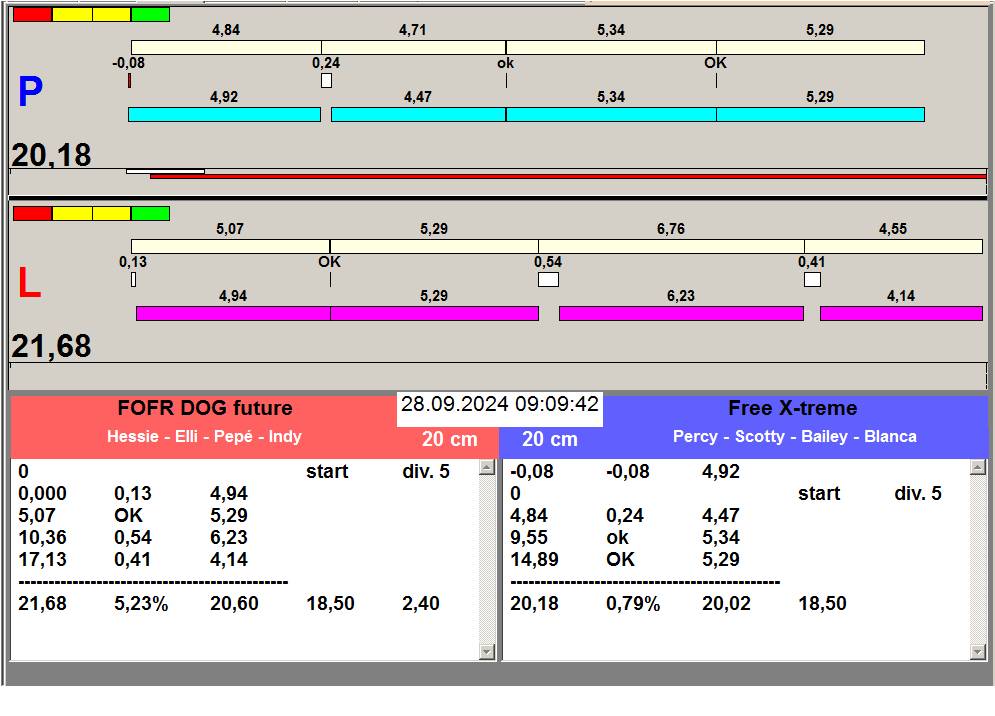Click the green start light in lane P
995x716 pixels.
pyautogui.click(x=150, y=15)
